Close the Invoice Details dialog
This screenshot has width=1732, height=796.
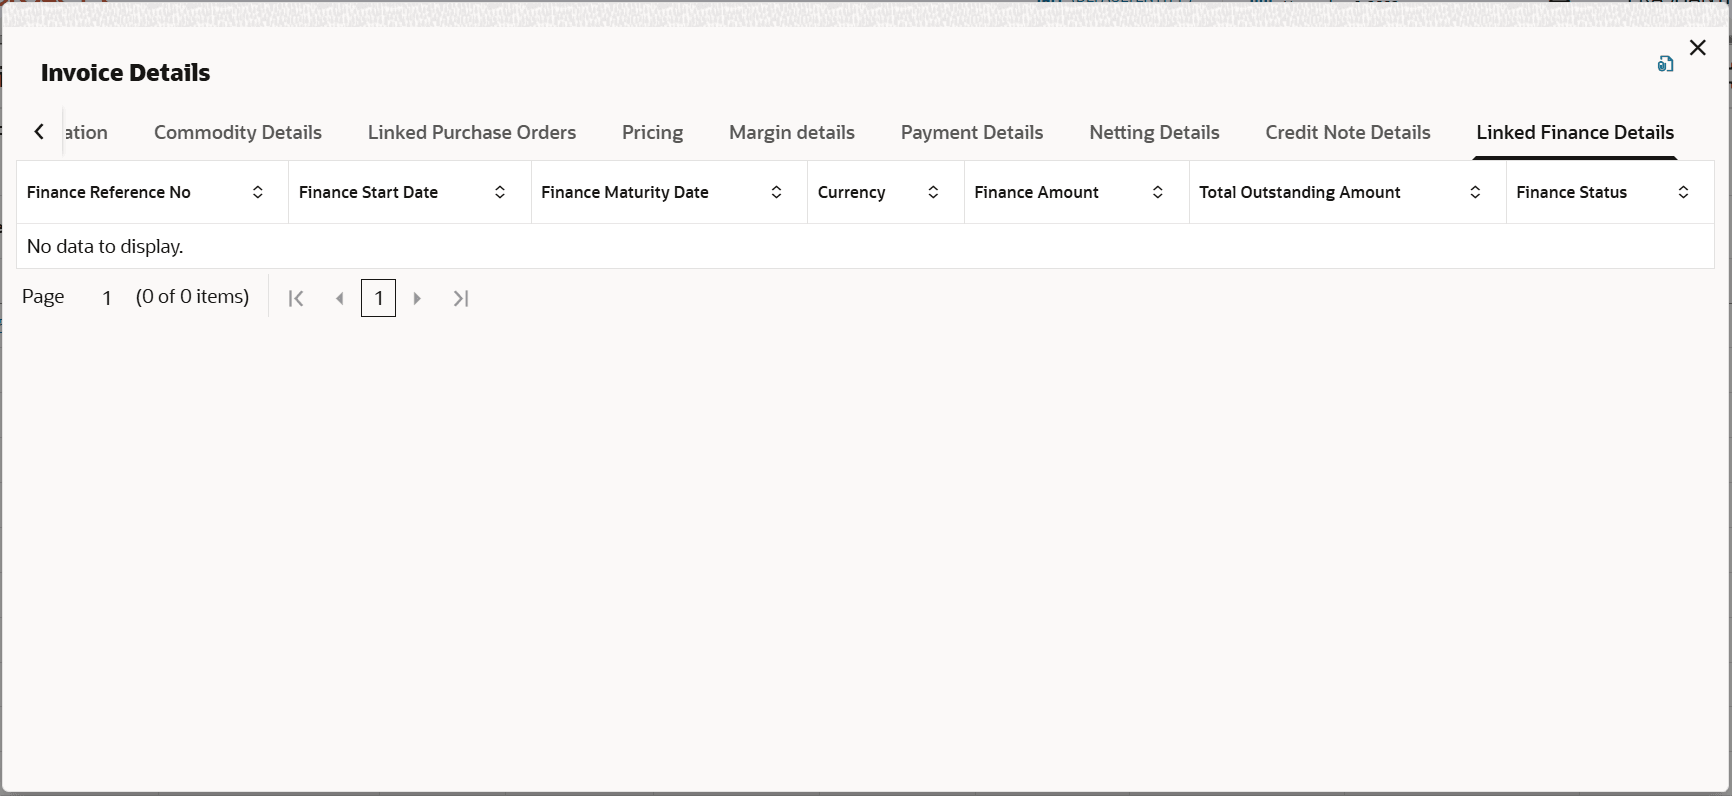click(1698, 48)
